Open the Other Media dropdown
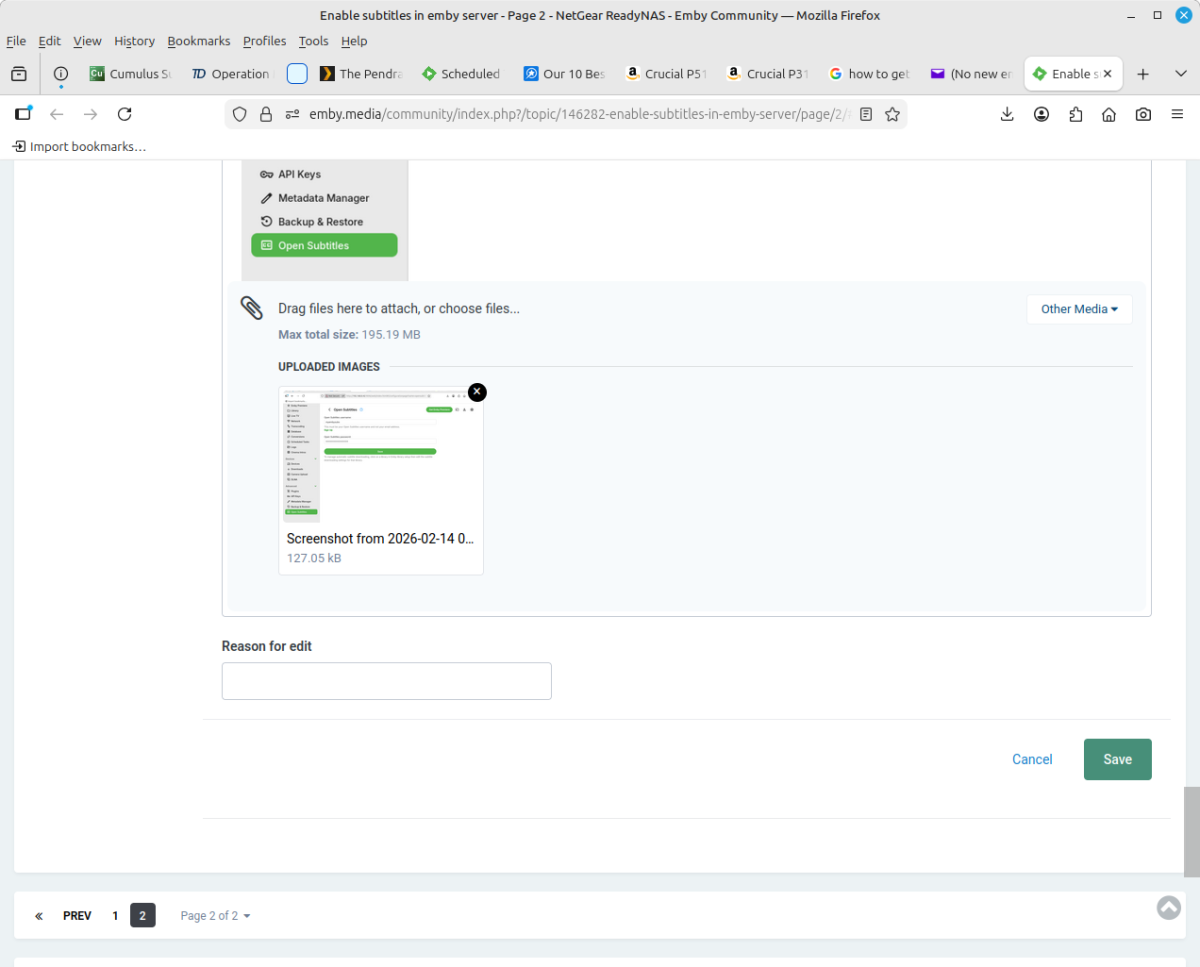Viewport: 1200px width, 967px height. point(1078,309)
